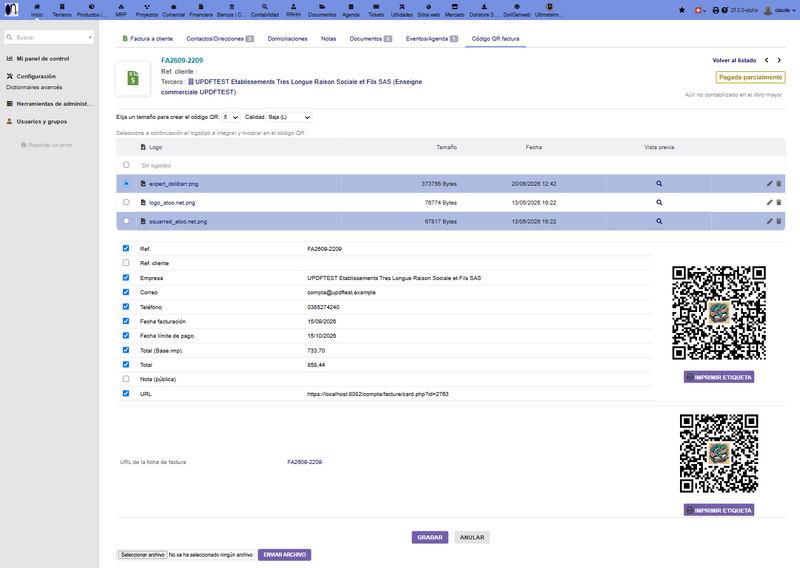Click the GRABAR button
The image size is (800, 568).
[x=430, y=537]
